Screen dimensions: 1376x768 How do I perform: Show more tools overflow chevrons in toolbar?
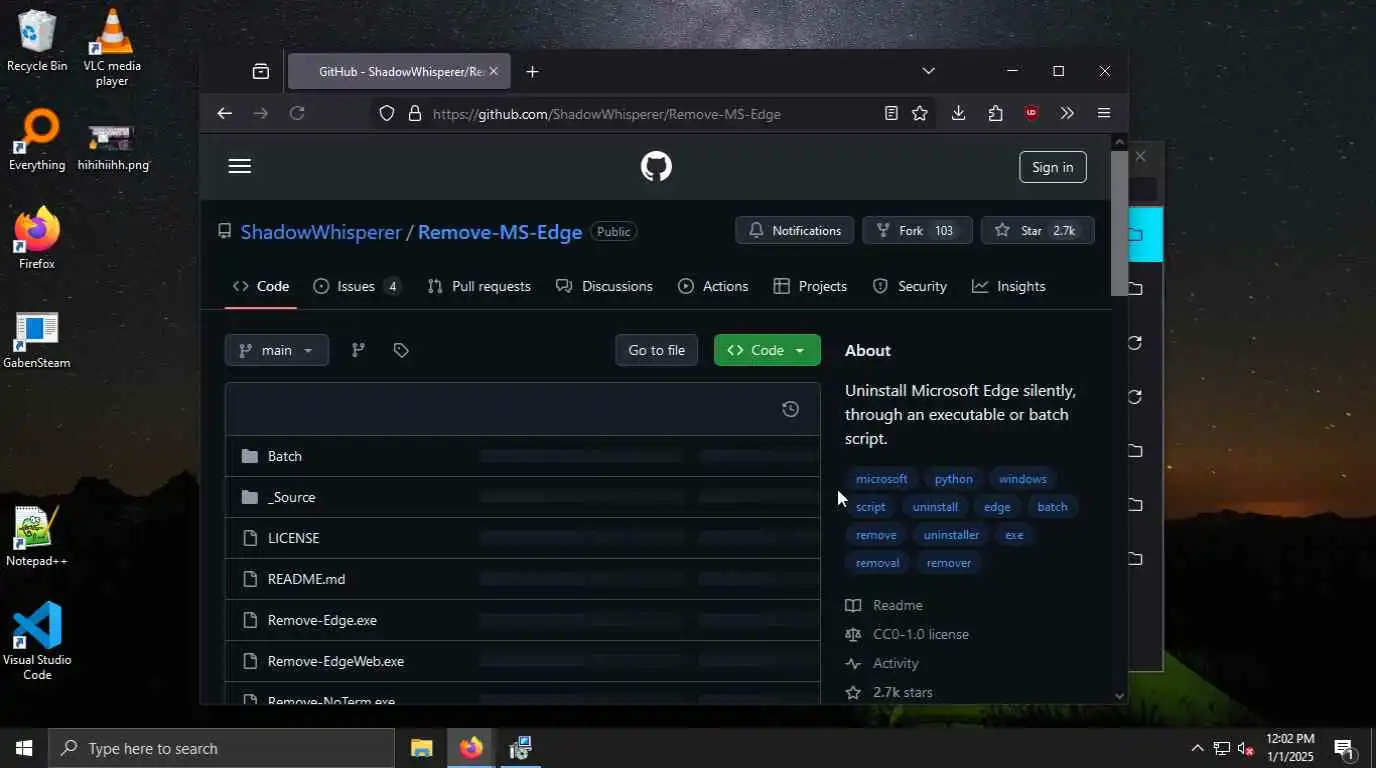[1067, 113]
